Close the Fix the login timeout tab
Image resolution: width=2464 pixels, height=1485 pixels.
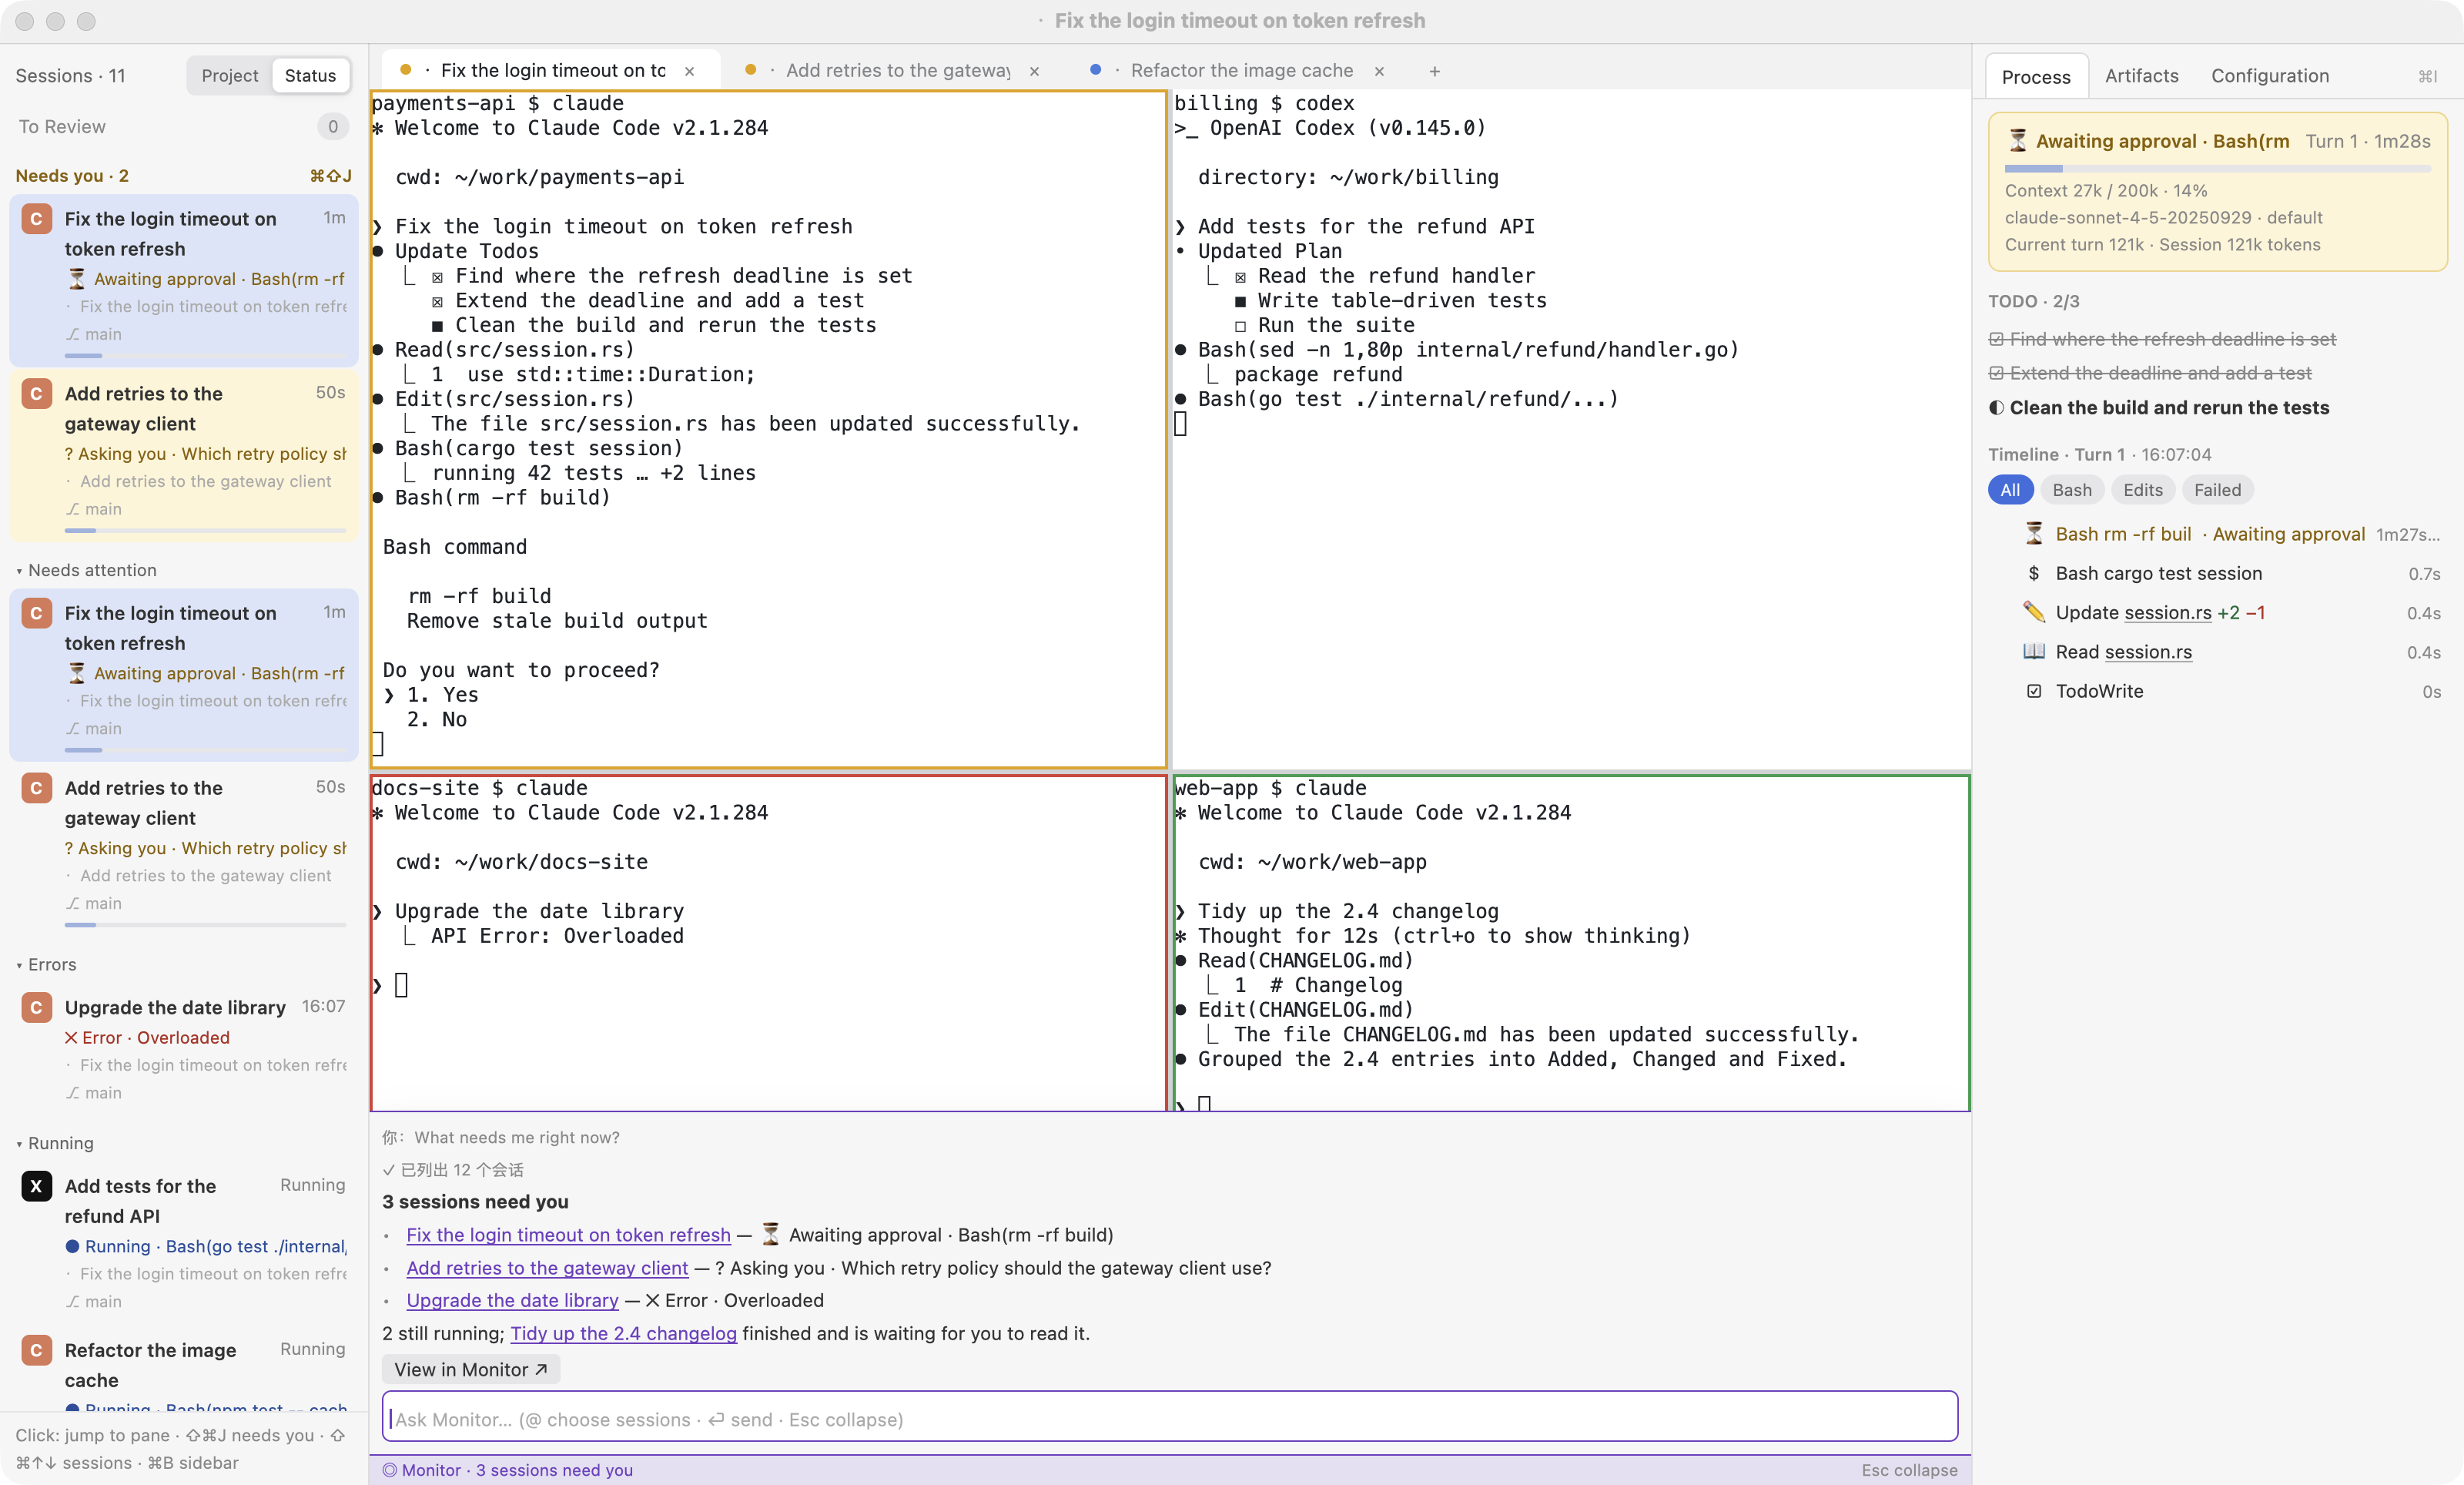689,71
